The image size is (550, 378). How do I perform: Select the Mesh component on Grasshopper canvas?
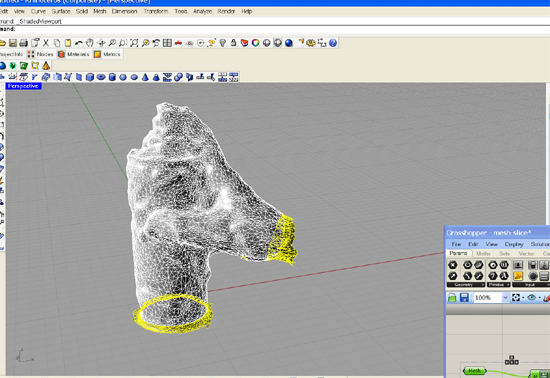(x=474, y=371)
